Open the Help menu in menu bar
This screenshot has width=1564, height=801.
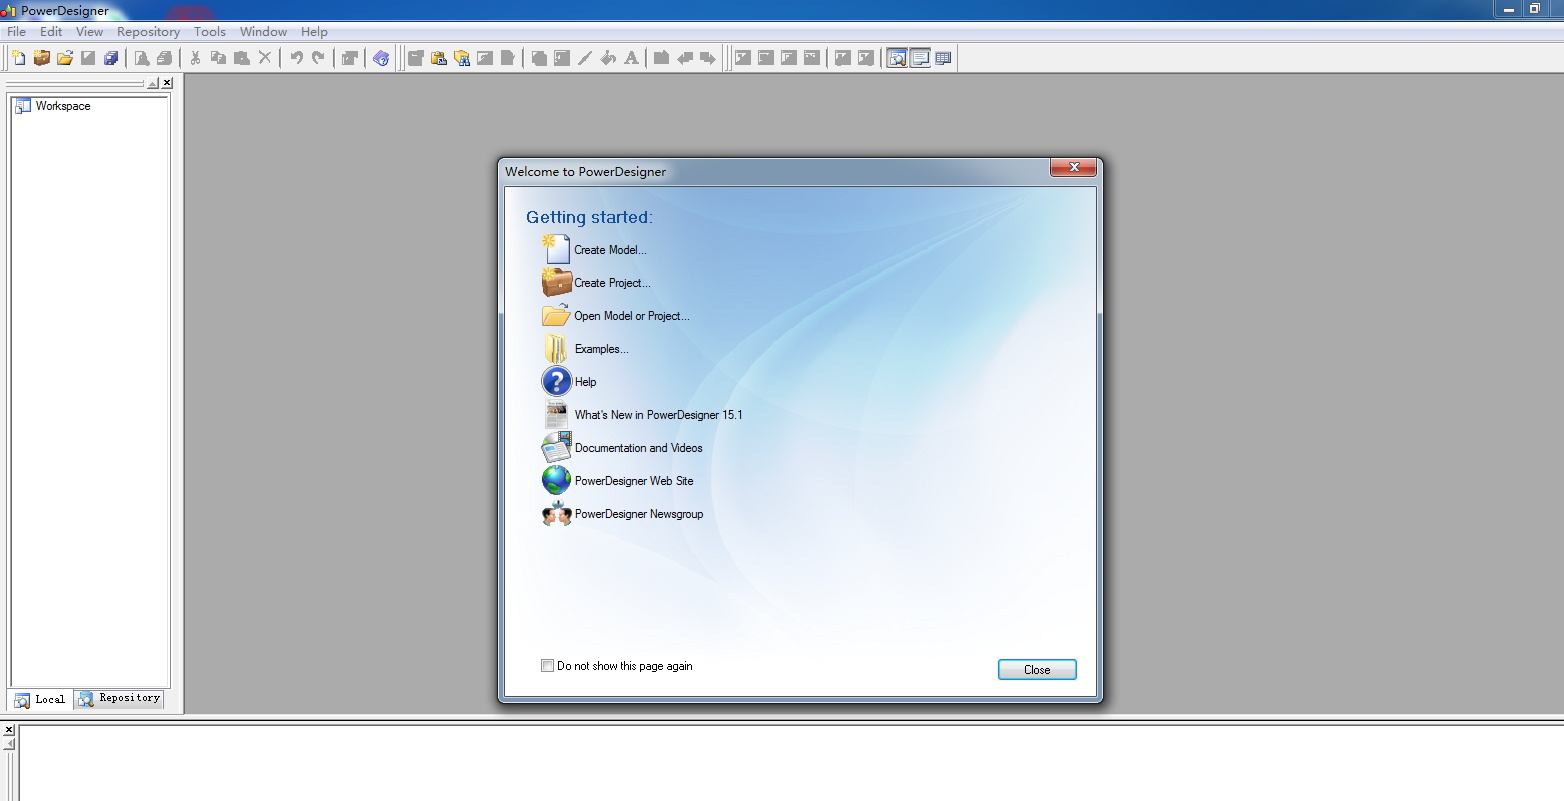tap(314, 32)
